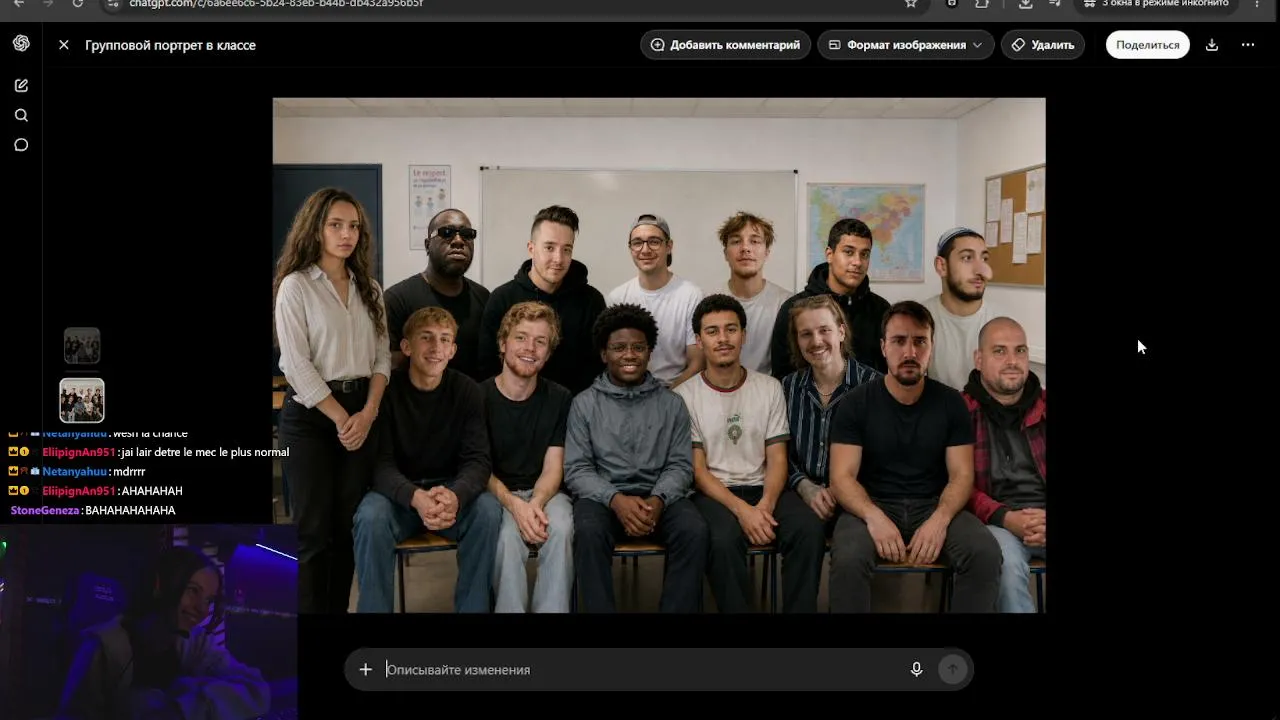Expand the Формат изображения dropdown
Viewport: 1280px width, 720px height.
(906, 45)
